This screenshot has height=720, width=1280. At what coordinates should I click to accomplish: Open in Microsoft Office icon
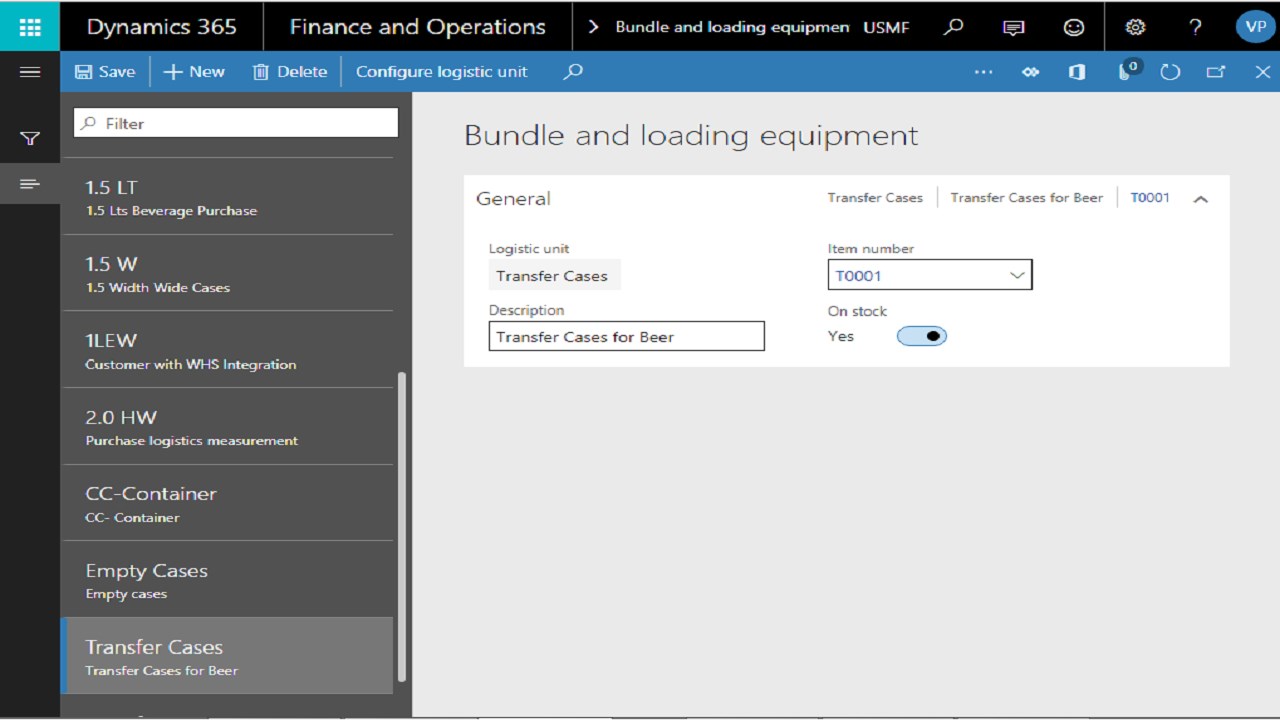[1077, 72]
